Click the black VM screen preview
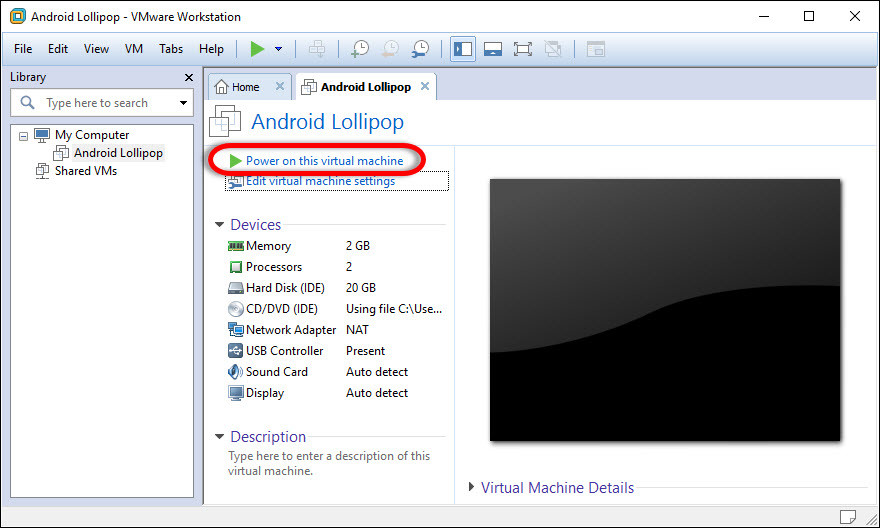 coord(665,310)
